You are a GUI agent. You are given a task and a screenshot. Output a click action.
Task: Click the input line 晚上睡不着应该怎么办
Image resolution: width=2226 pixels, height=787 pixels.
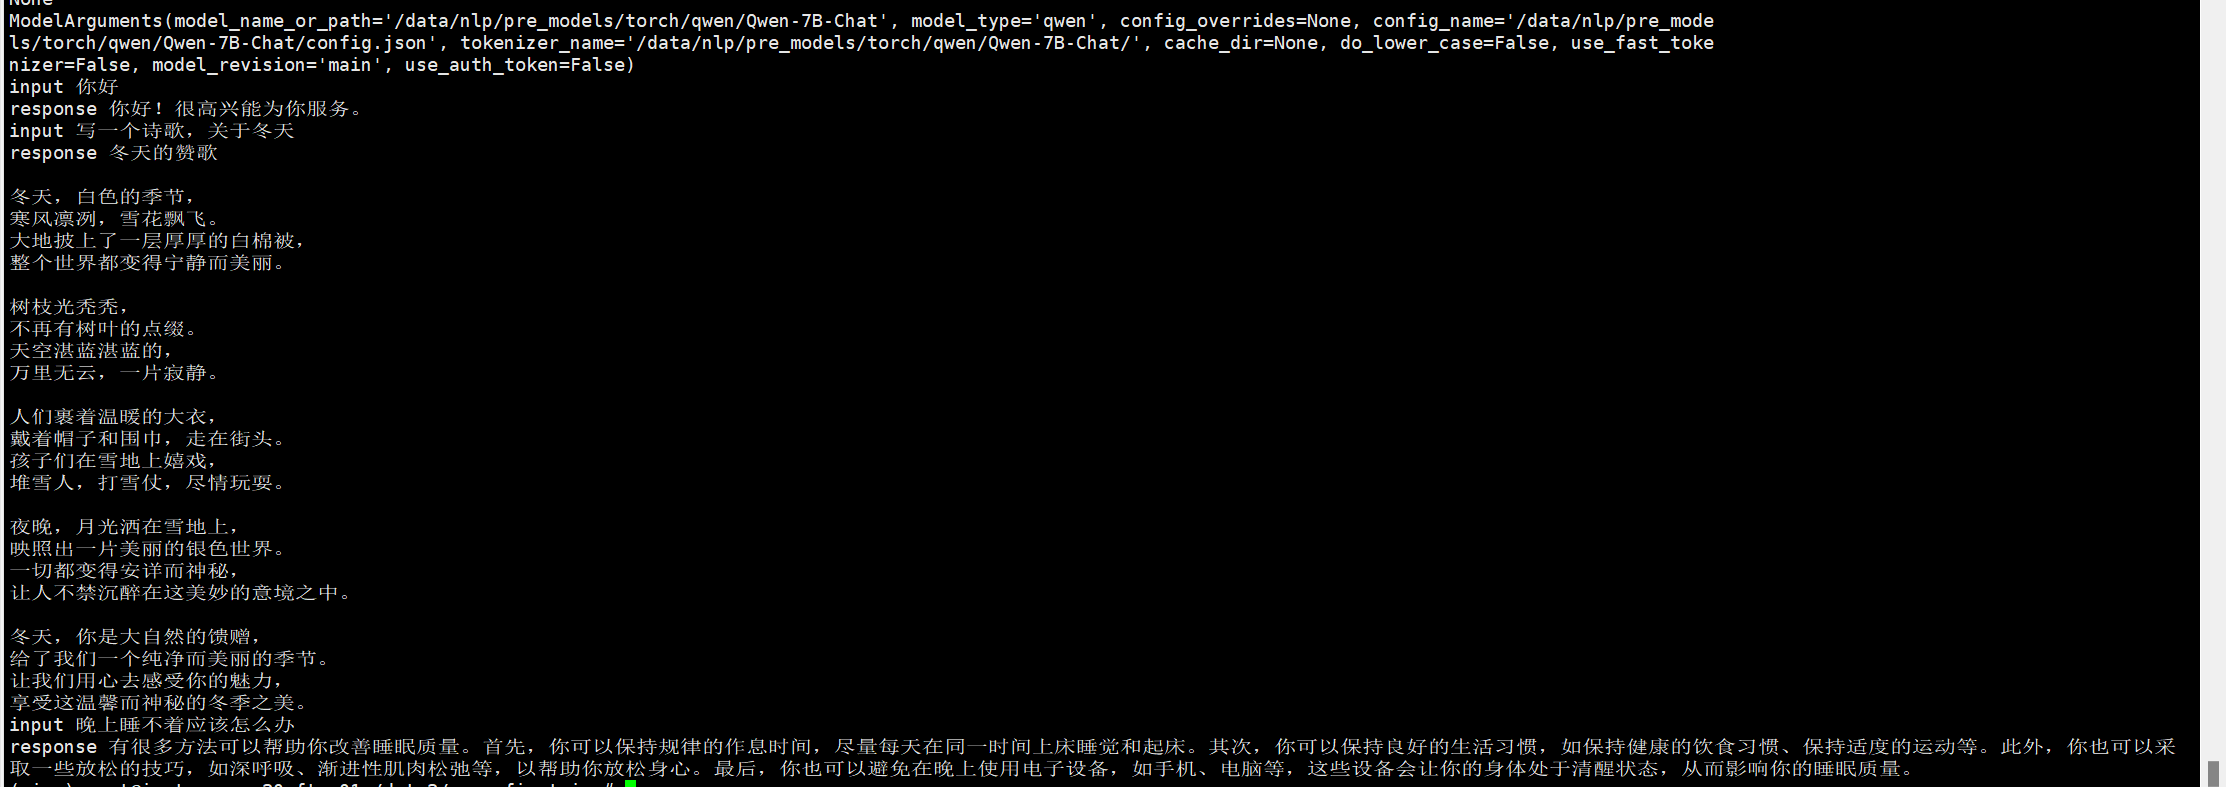point(152,725)
